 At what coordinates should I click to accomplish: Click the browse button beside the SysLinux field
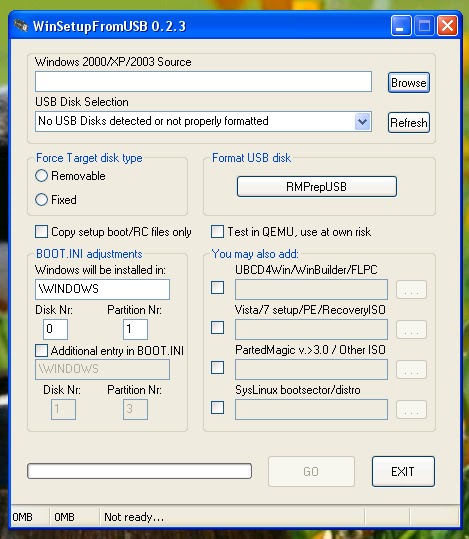(x=411, y=409)
